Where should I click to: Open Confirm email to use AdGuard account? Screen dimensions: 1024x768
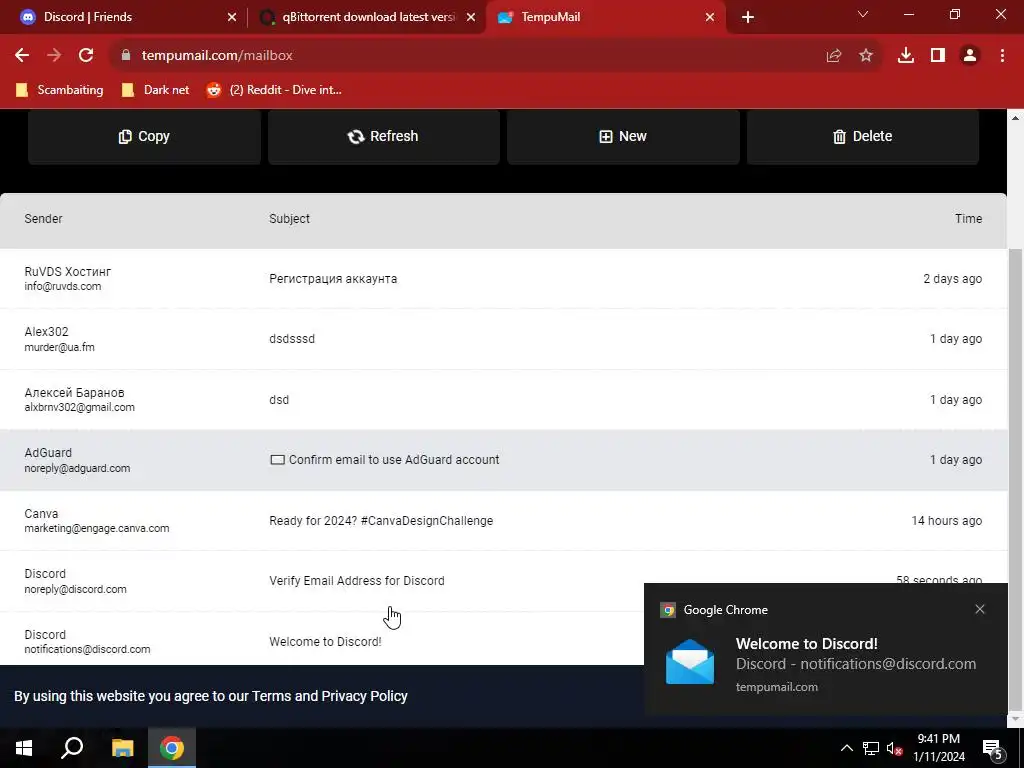pos(394,460)
